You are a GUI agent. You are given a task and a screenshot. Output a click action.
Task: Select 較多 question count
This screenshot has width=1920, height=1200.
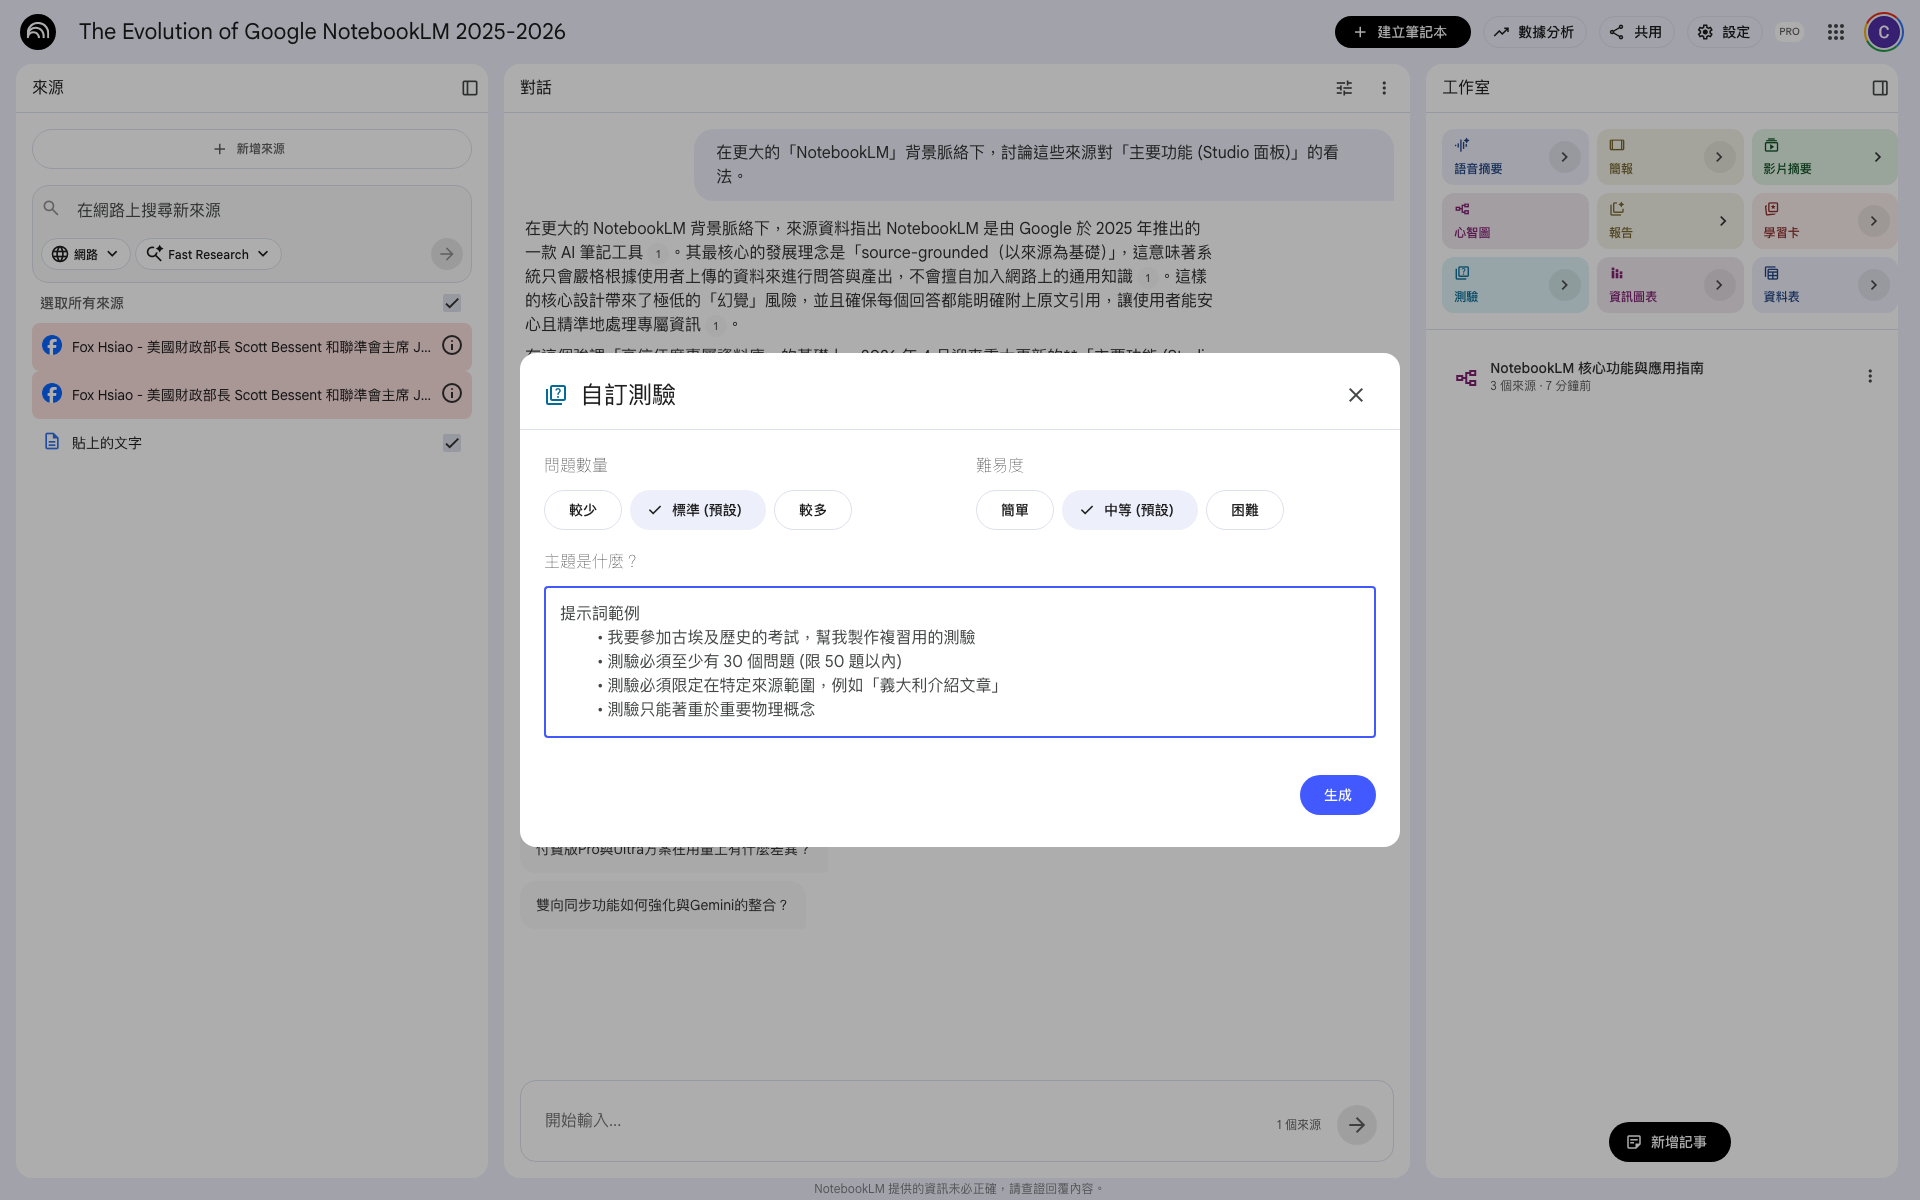coord(813,510)
